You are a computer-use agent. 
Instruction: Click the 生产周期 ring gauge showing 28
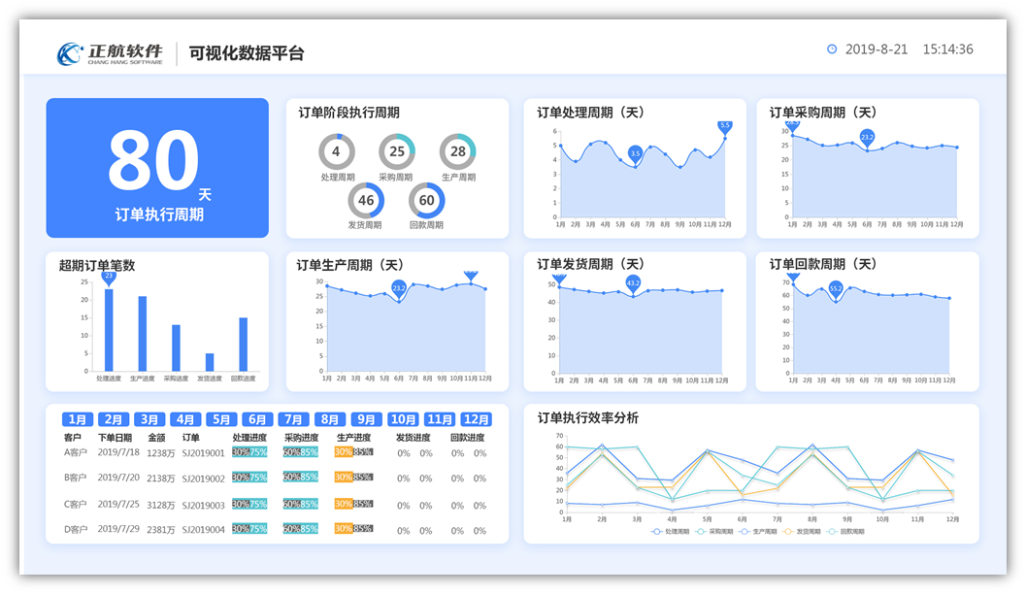click(458, 152)
